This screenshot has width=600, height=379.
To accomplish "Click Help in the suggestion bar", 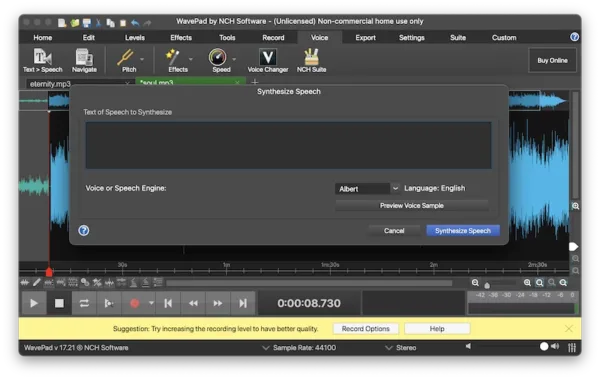I will [x=437, y=328].
